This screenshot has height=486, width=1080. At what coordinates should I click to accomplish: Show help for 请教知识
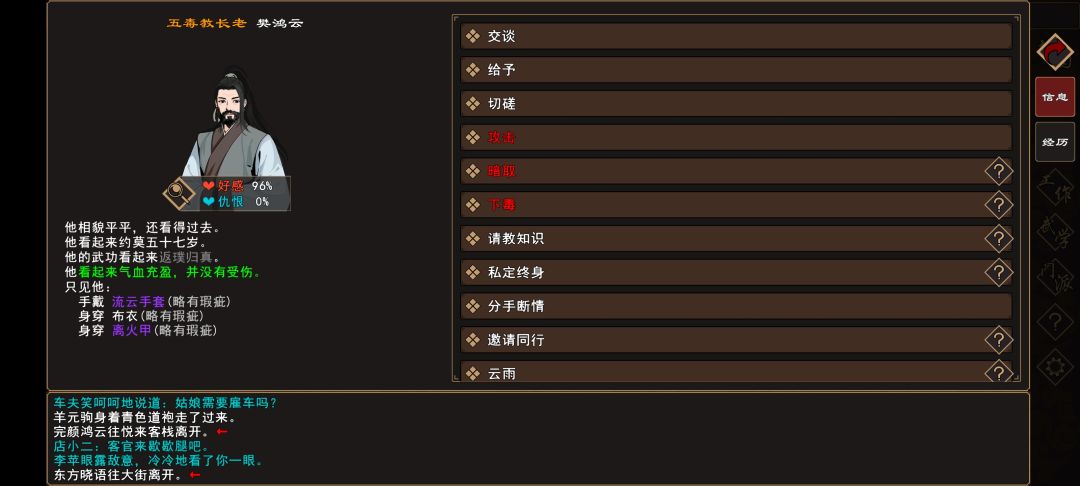(998, 239)
